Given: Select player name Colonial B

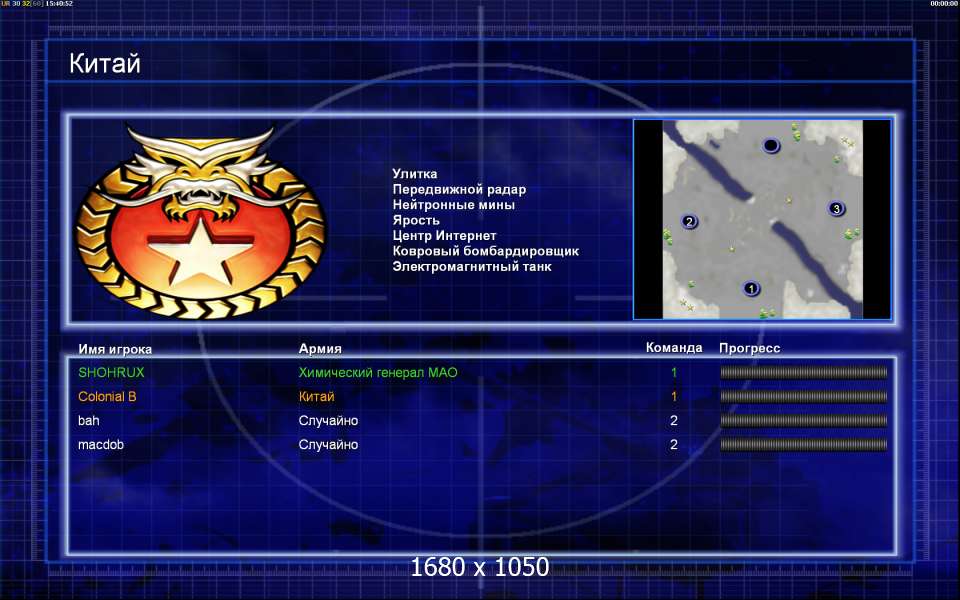Looking at the screenshot, I should (107, 397).
